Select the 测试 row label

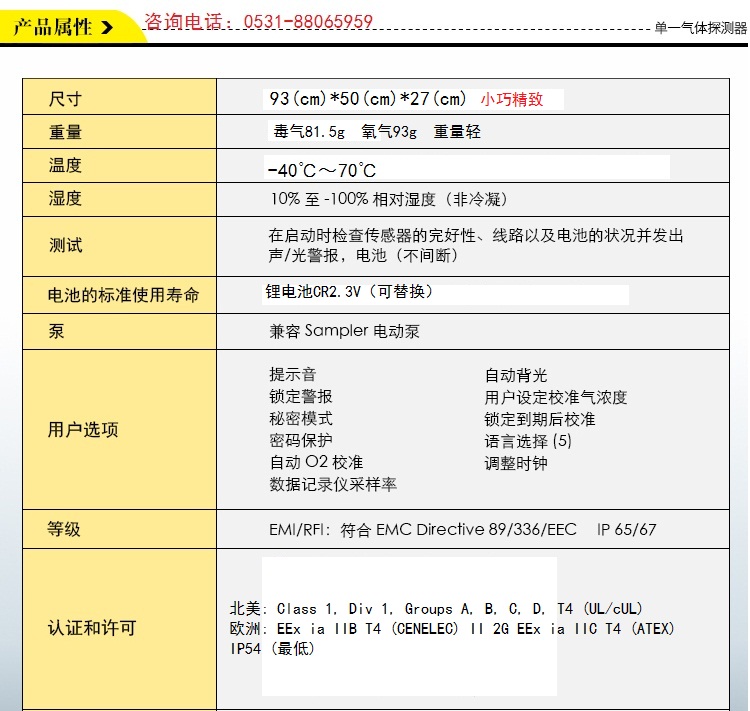(65, 245)
